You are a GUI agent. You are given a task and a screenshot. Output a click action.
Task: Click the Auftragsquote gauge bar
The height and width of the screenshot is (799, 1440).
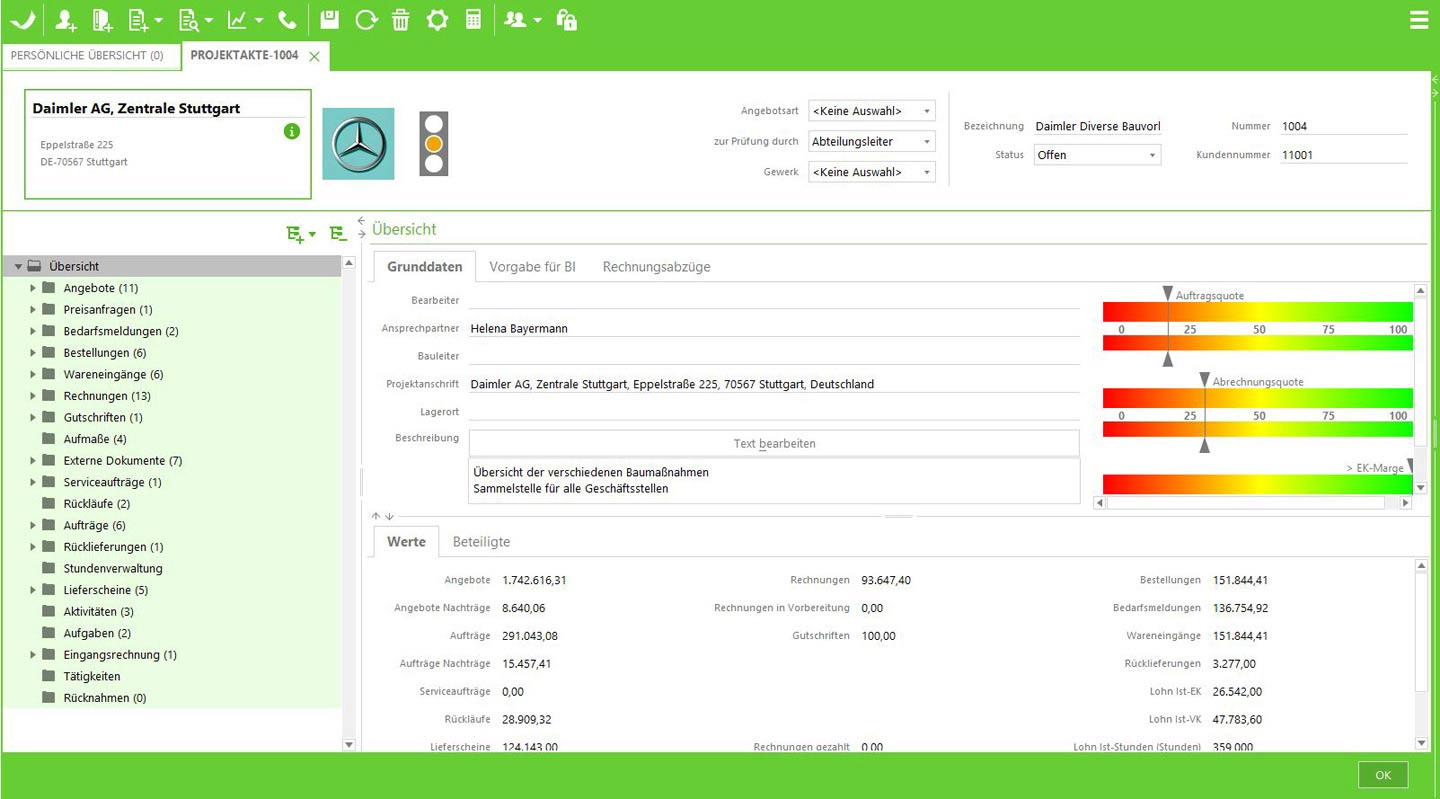pos(1258,327)
